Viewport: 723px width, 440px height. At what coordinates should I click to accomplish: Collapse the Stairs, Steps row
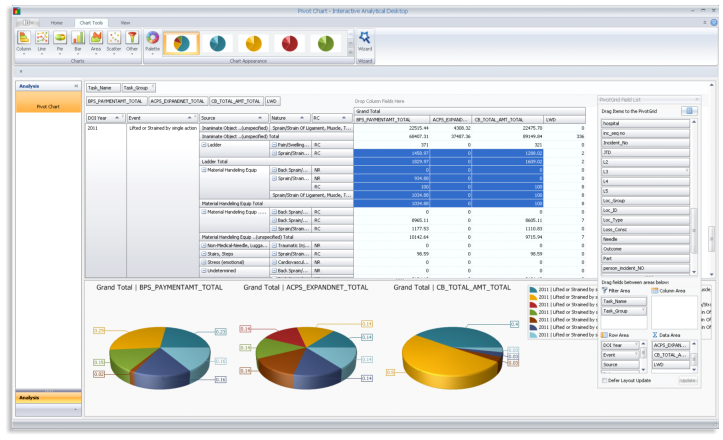coord(204,254)
